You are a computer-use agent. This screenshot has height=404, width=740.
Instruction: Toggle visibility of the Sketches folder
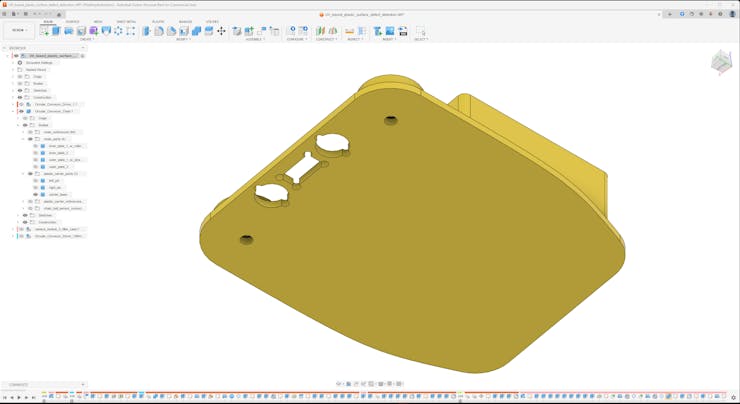tap(20, 90)
